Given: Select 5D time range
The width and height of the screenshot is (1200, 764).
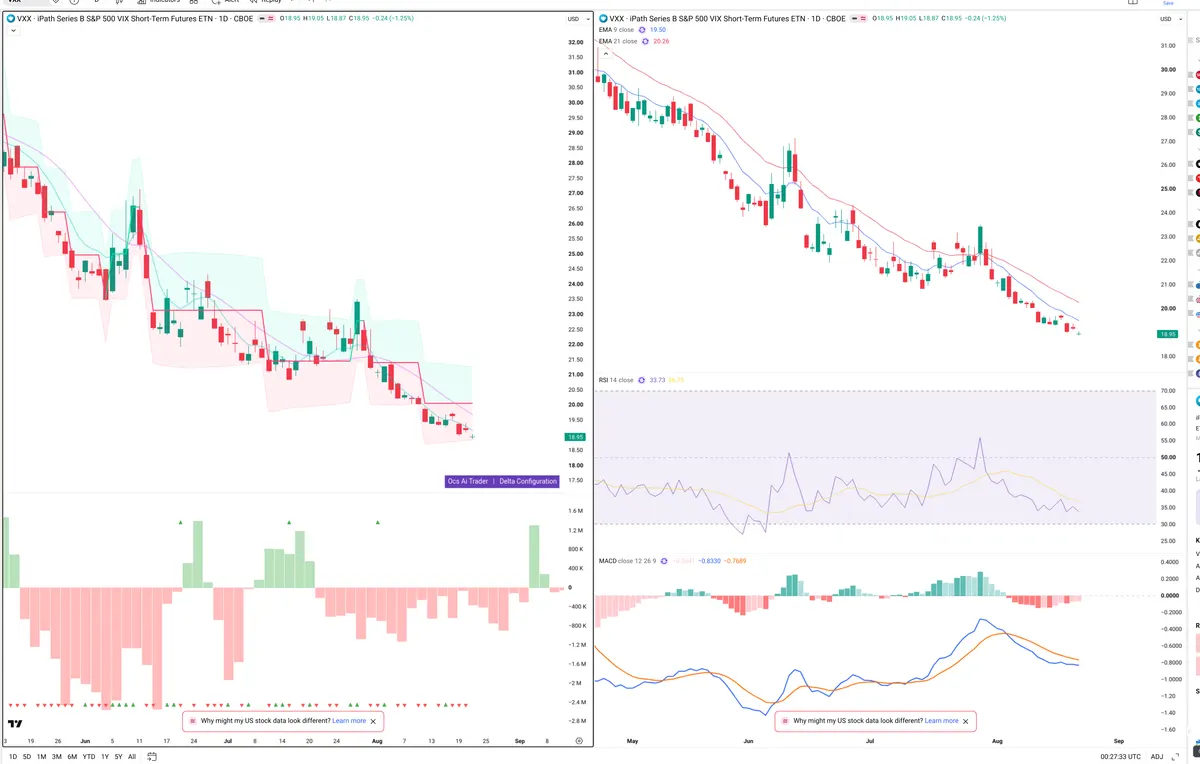Looking at the screenshot, I should point(27,756).
